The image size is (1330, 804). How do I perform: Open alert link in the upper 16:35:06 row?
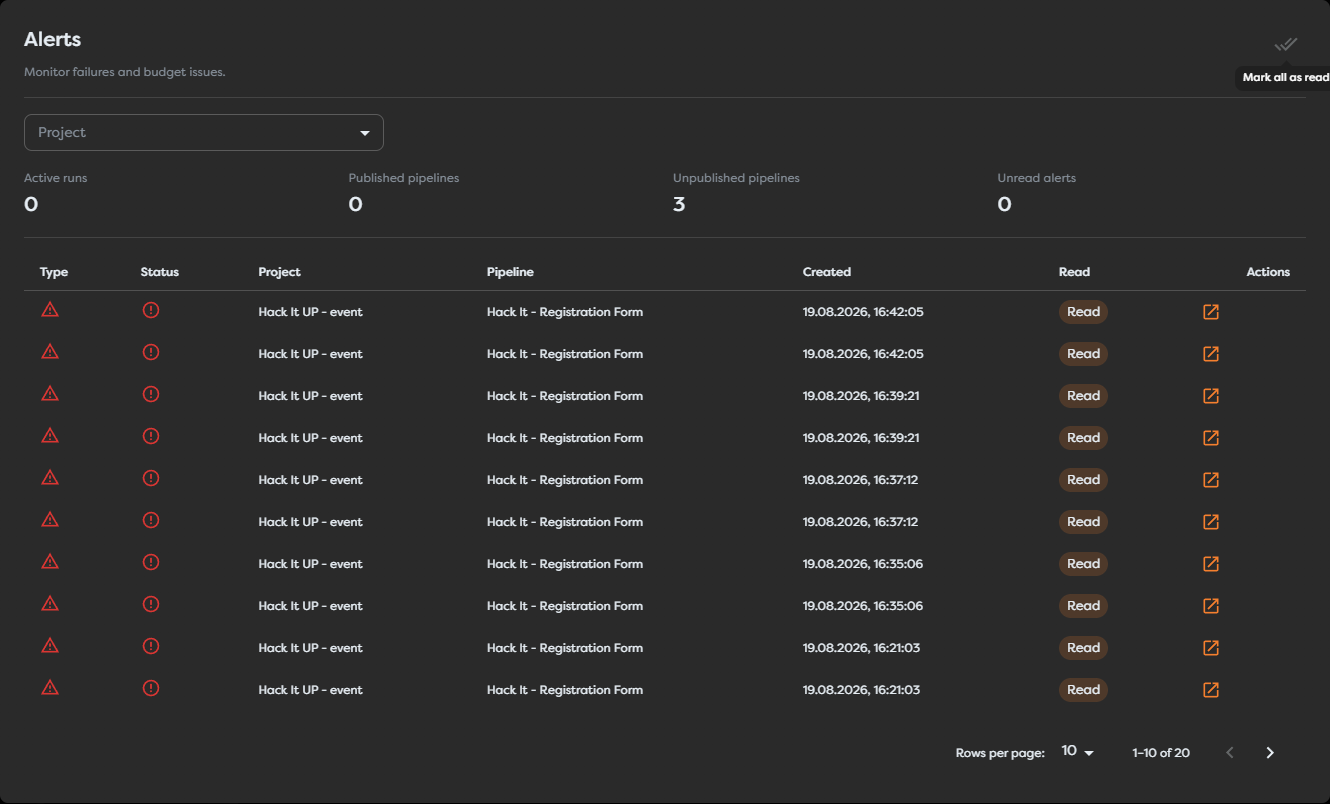(x=1210, y=564)
